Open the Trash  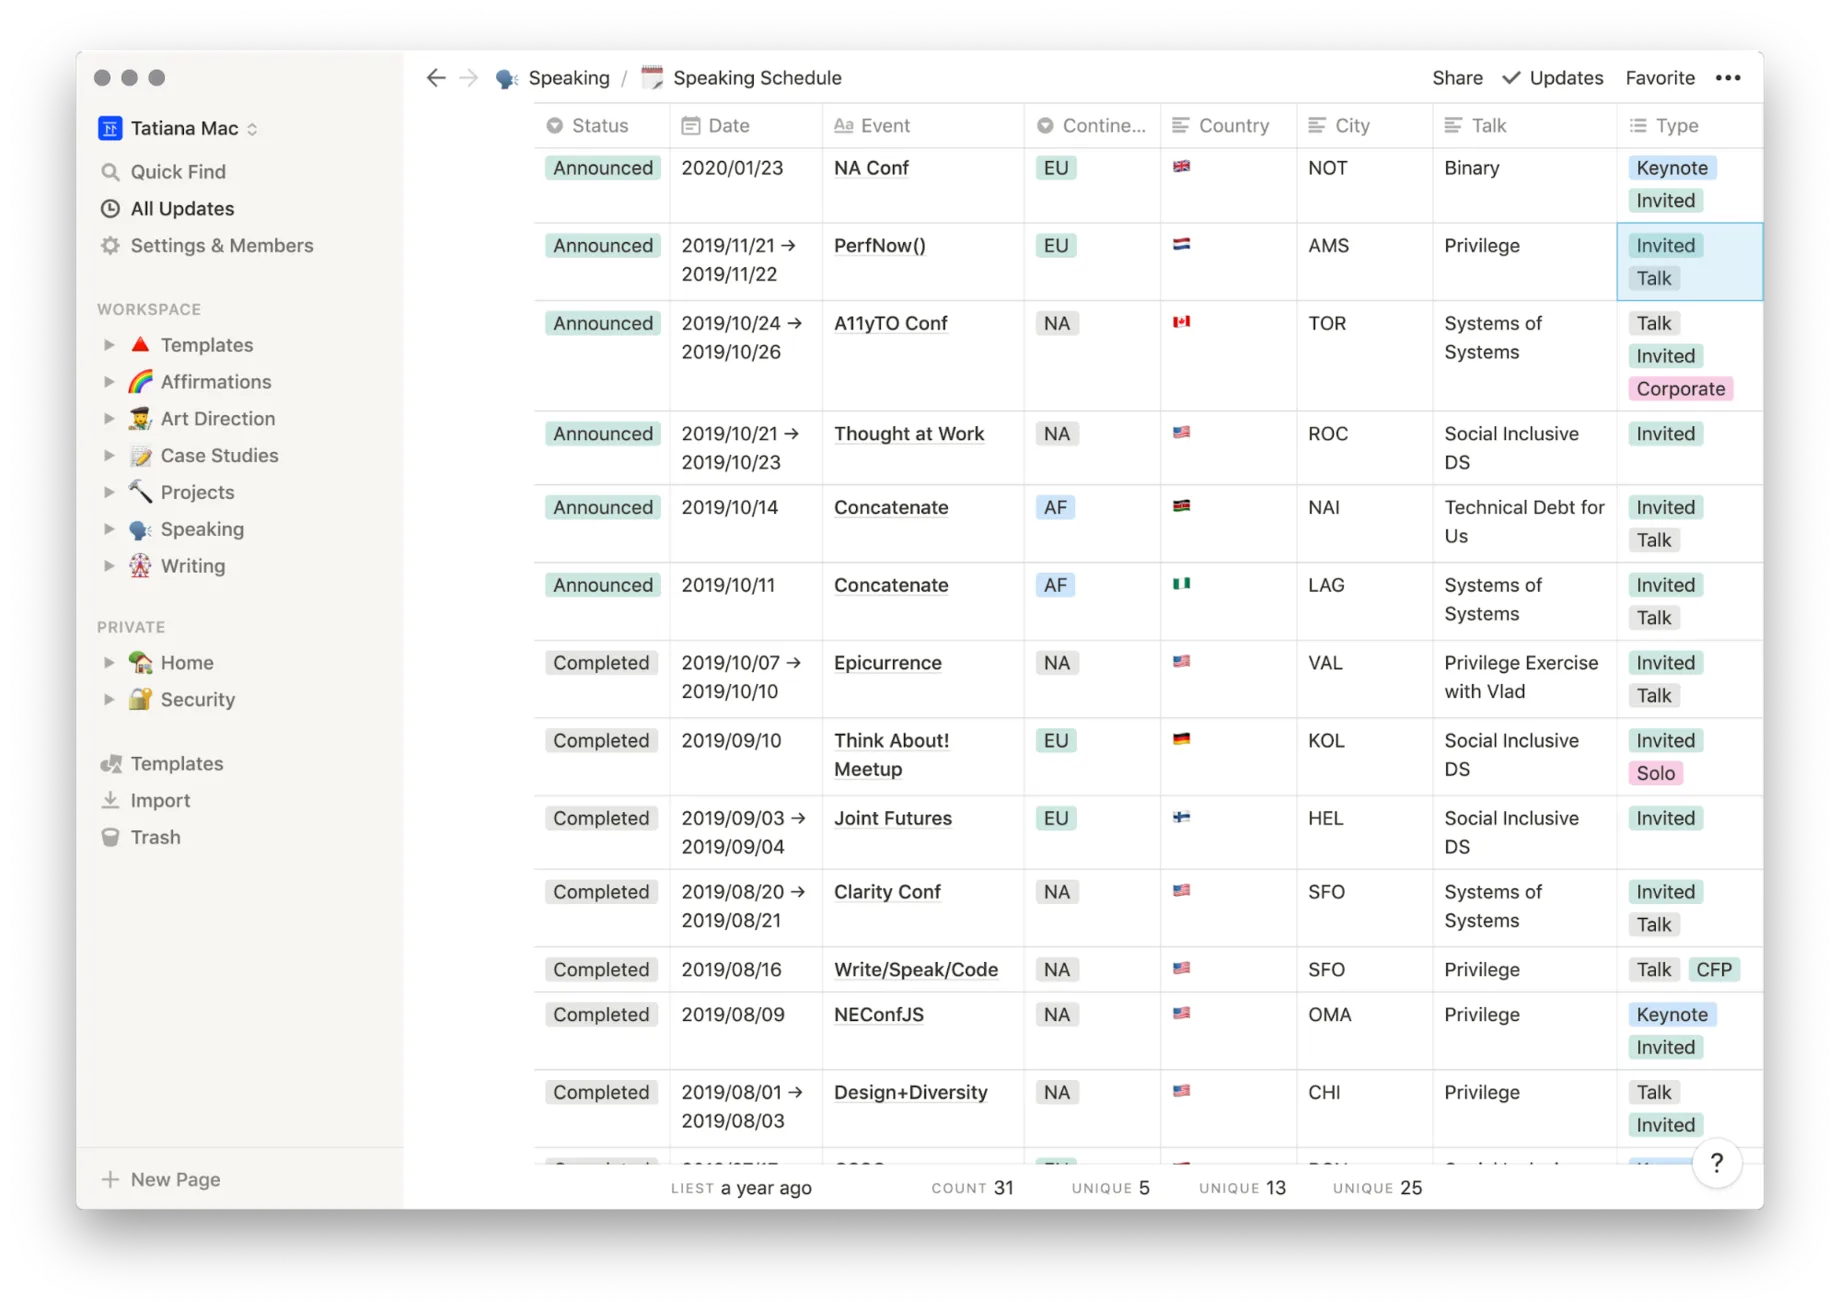(x=155, y=837)
